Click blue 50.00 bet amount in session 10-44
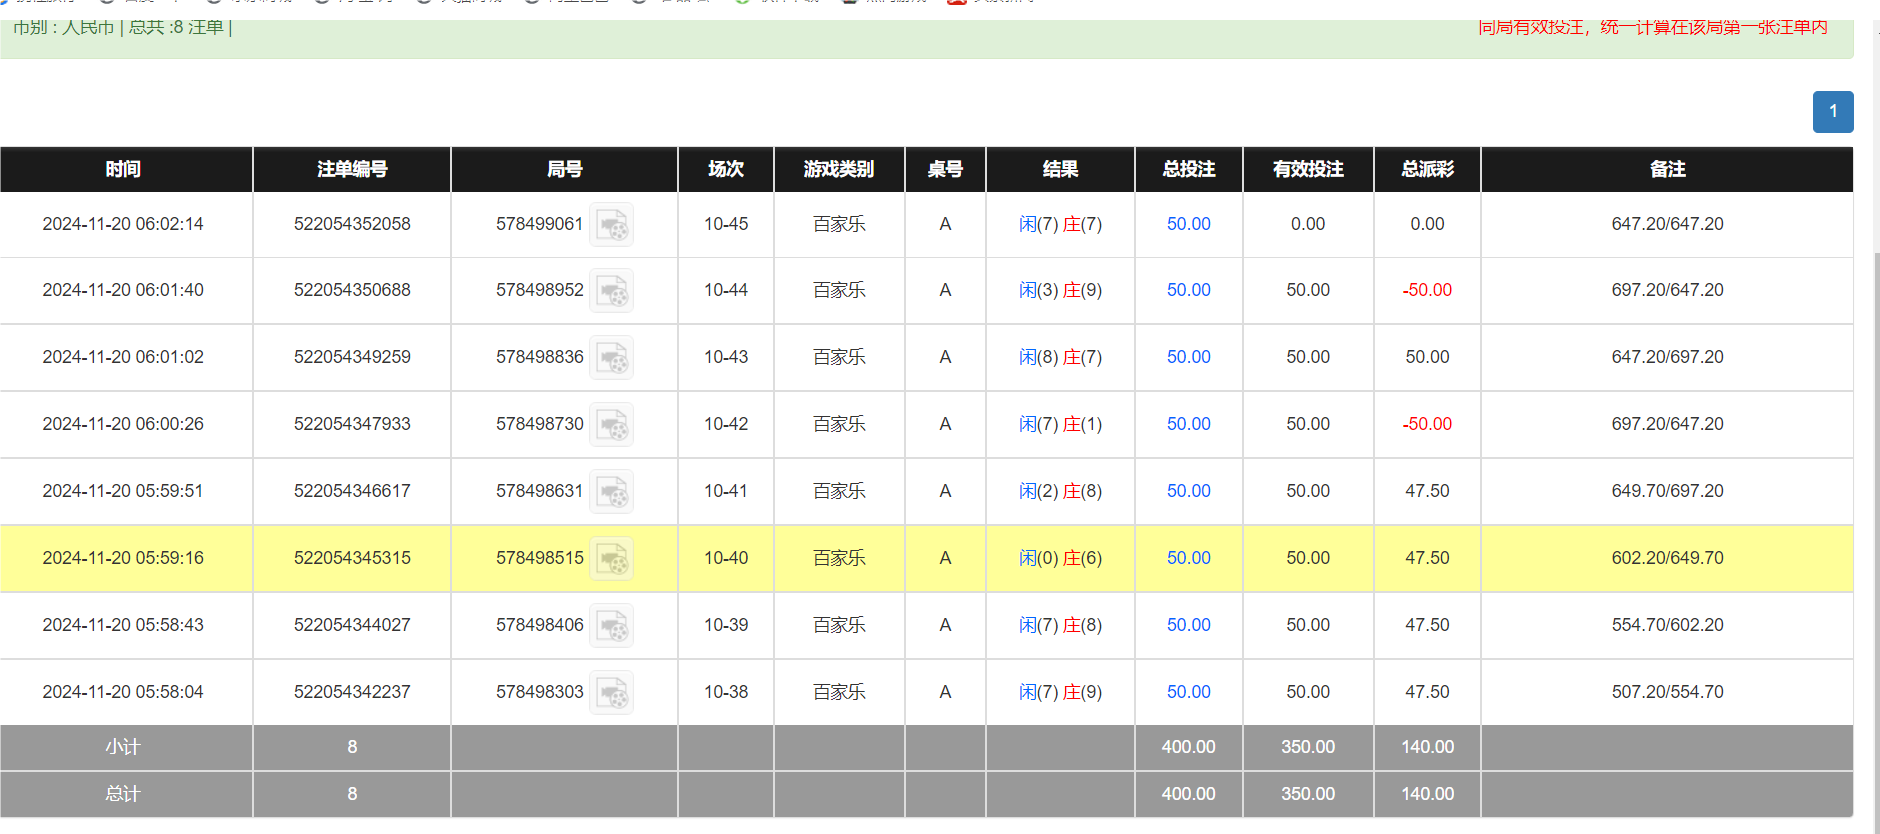The width and height of the screenshot is (1880, 834). (1188, 290)
